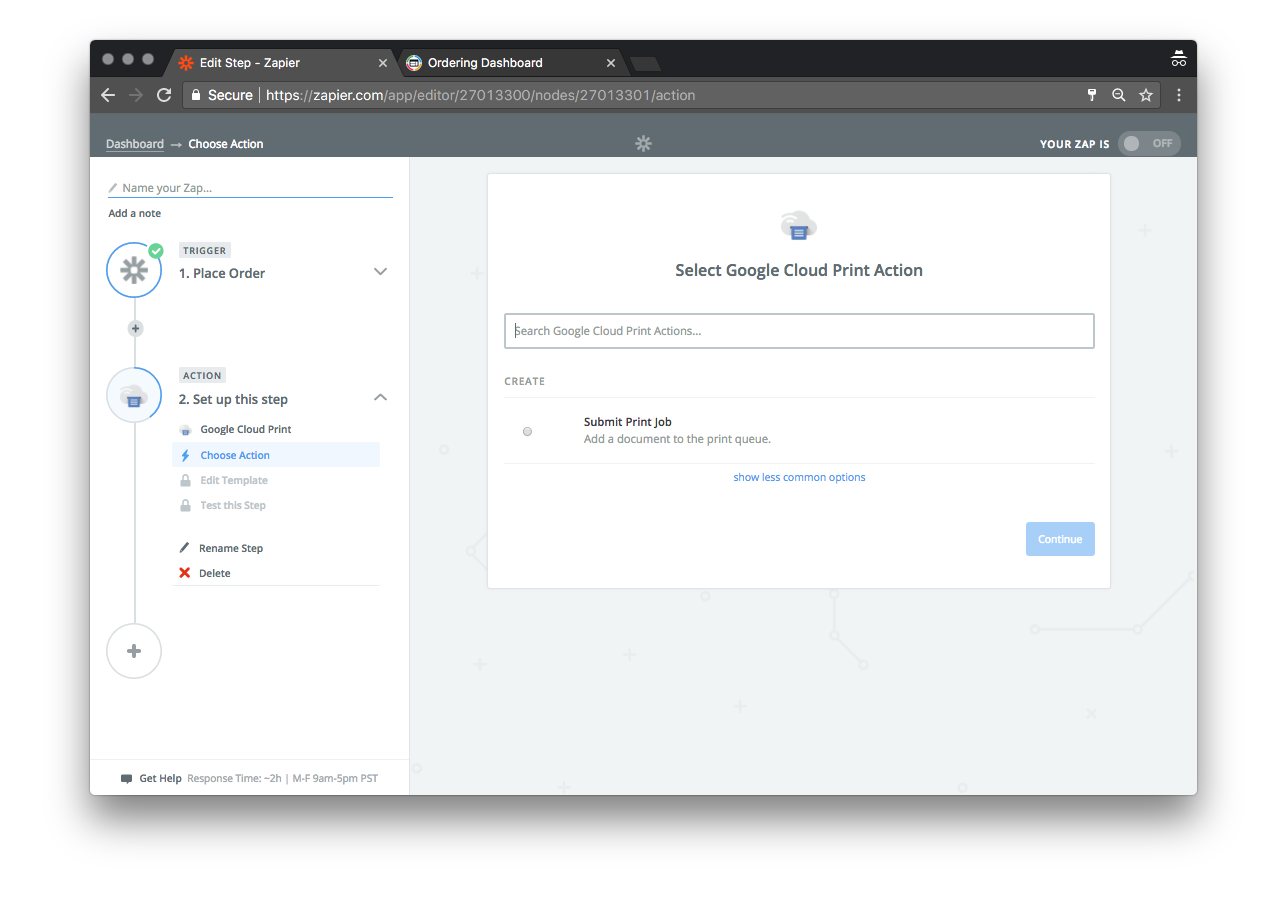Open the Chrome three-dot menu
Viewport: 1270px width, 903px height.
tap(1179, 95)
